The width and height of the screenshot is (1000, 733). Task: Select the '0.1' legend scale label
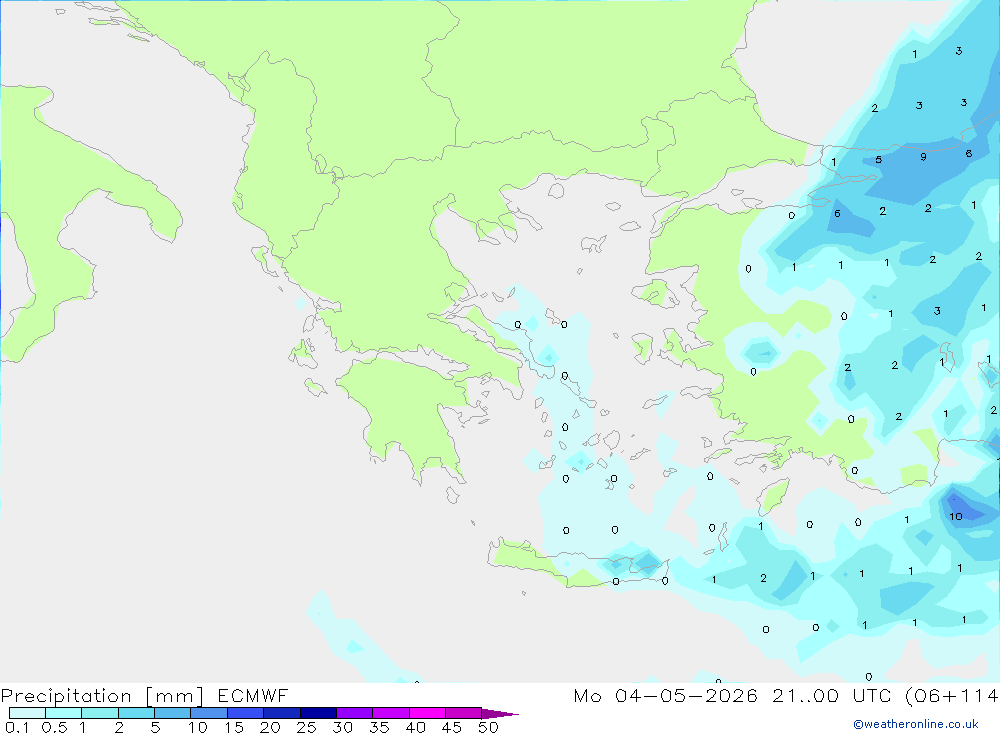[x=17, y=727]
